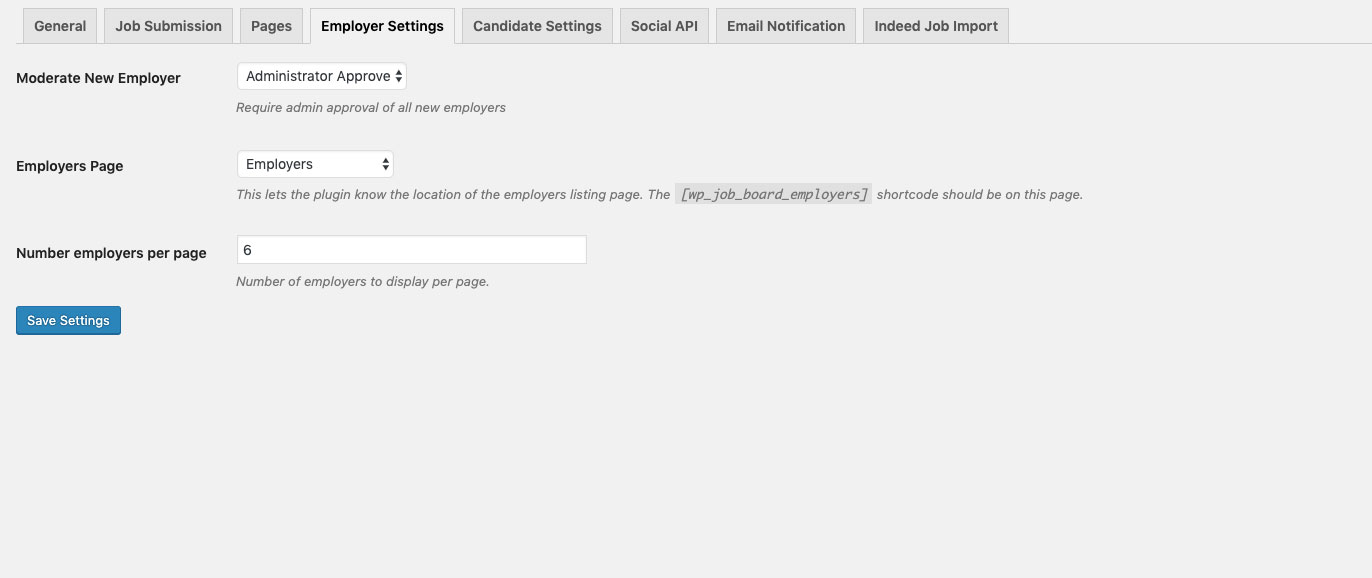Open the Administrator Approve dropdown
Image resolution: width=1372 pixels, height=578 pixels.
pyautogui.click(x=320, y=76)
